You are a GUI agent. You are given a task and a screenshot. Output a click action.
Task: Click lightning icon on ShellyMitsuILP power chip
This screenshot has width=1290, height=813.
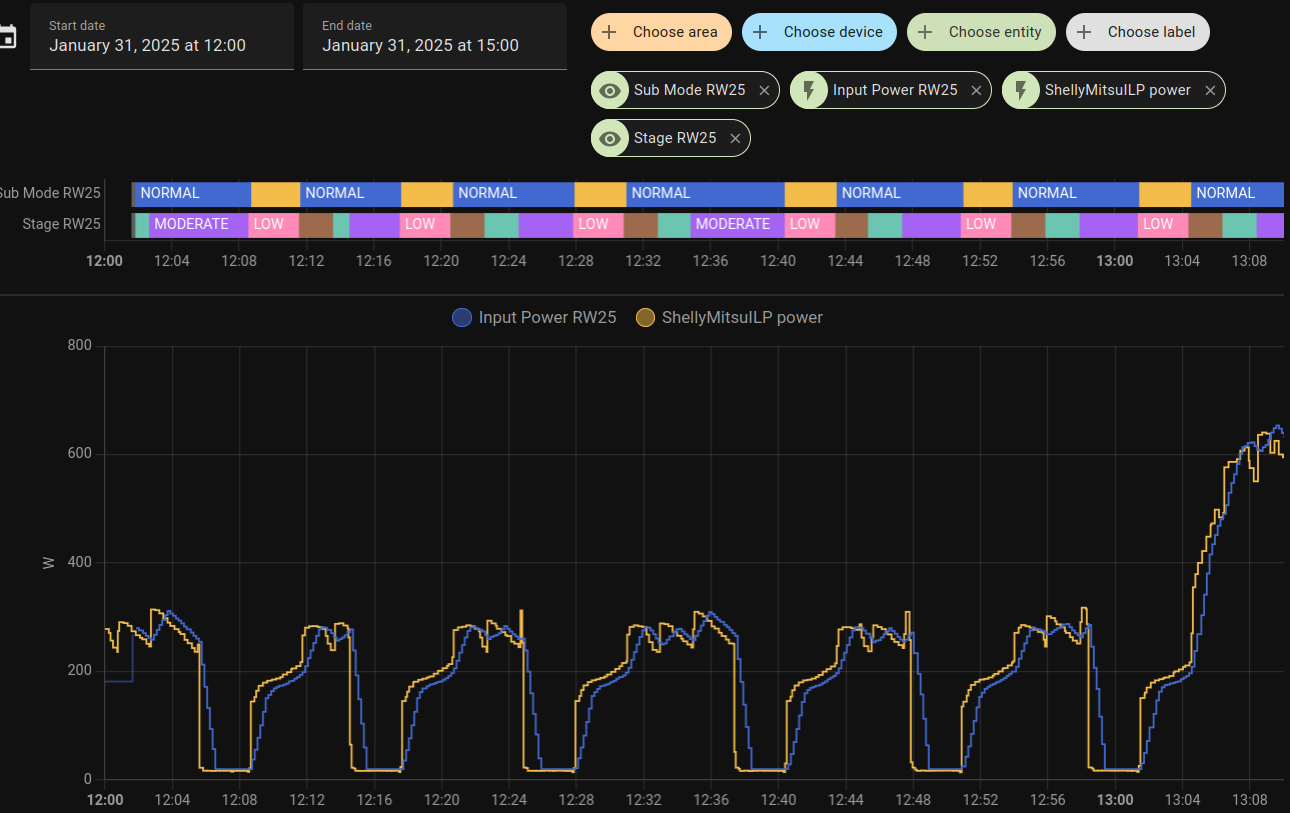pos(1021,90)
